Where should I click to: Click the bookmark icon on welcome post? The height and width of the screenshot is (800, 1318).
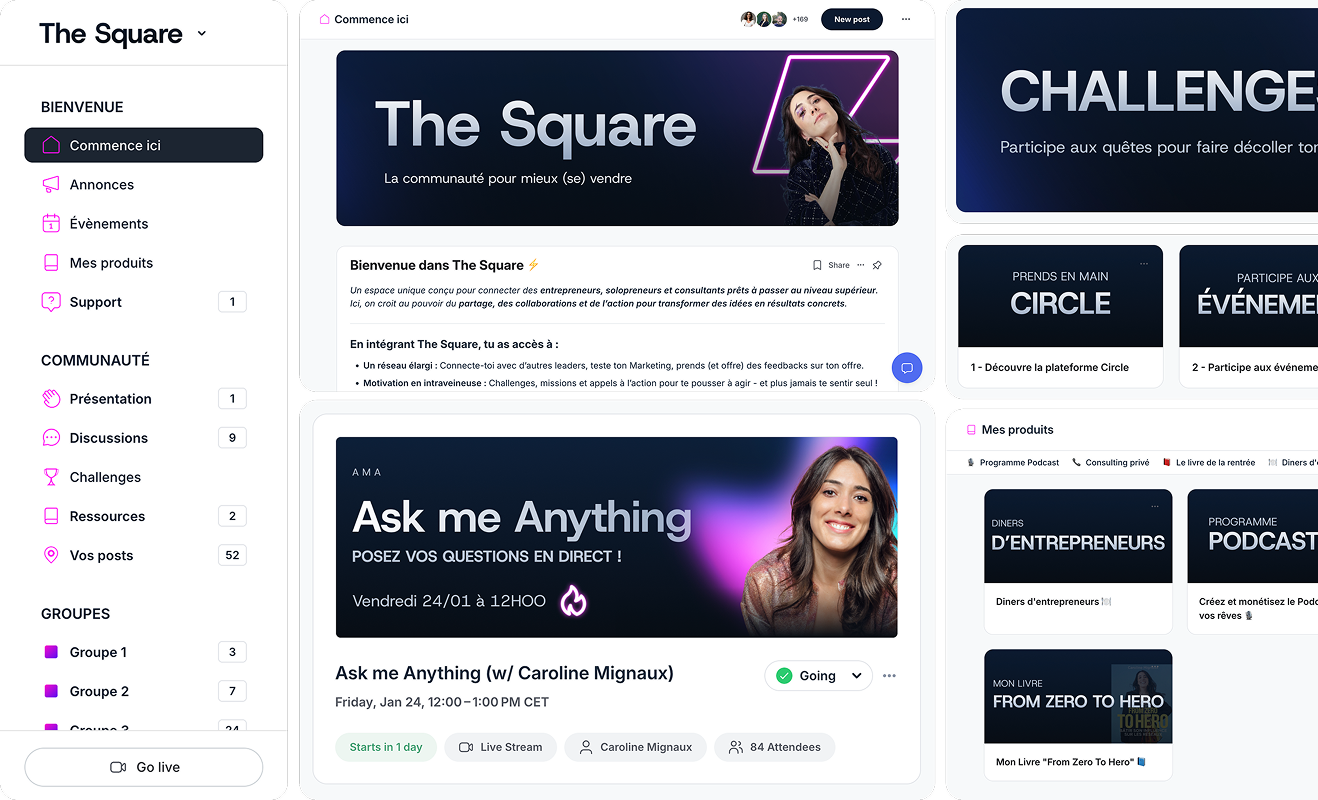click(x=817, y=265)
